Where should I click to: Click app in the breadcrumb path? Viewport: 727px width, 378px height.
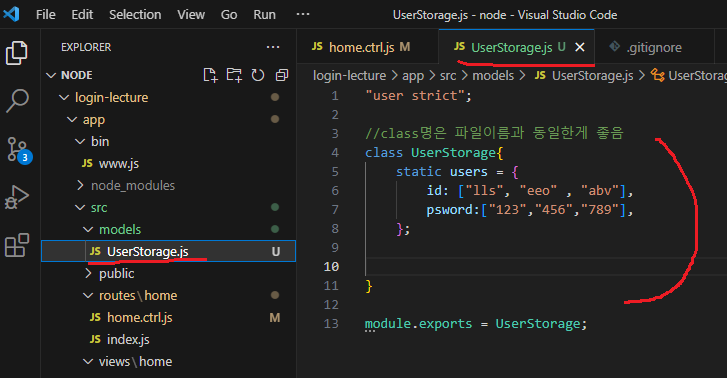click(413, 76)
